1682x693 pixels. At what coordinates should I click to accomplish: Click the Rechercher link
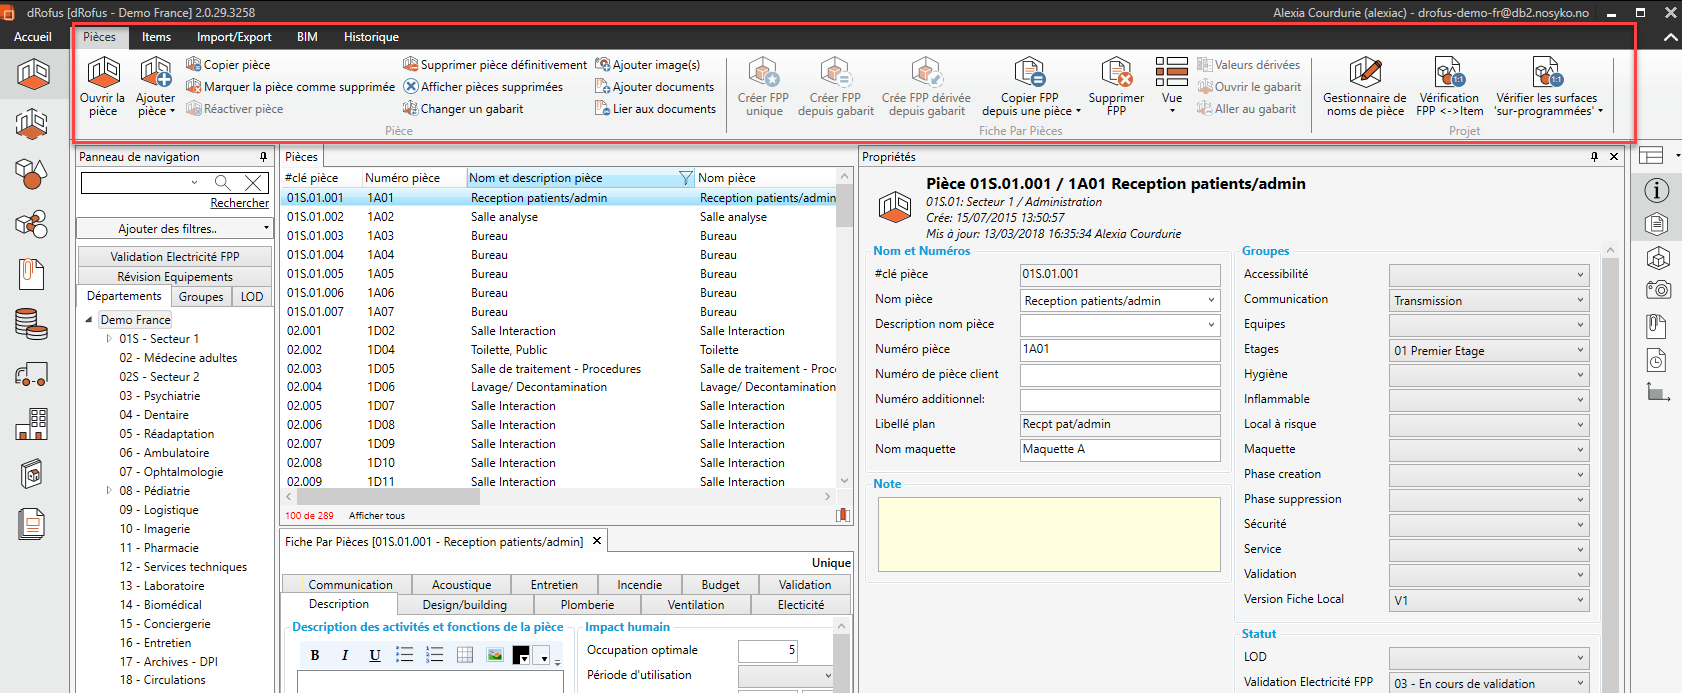239,203
